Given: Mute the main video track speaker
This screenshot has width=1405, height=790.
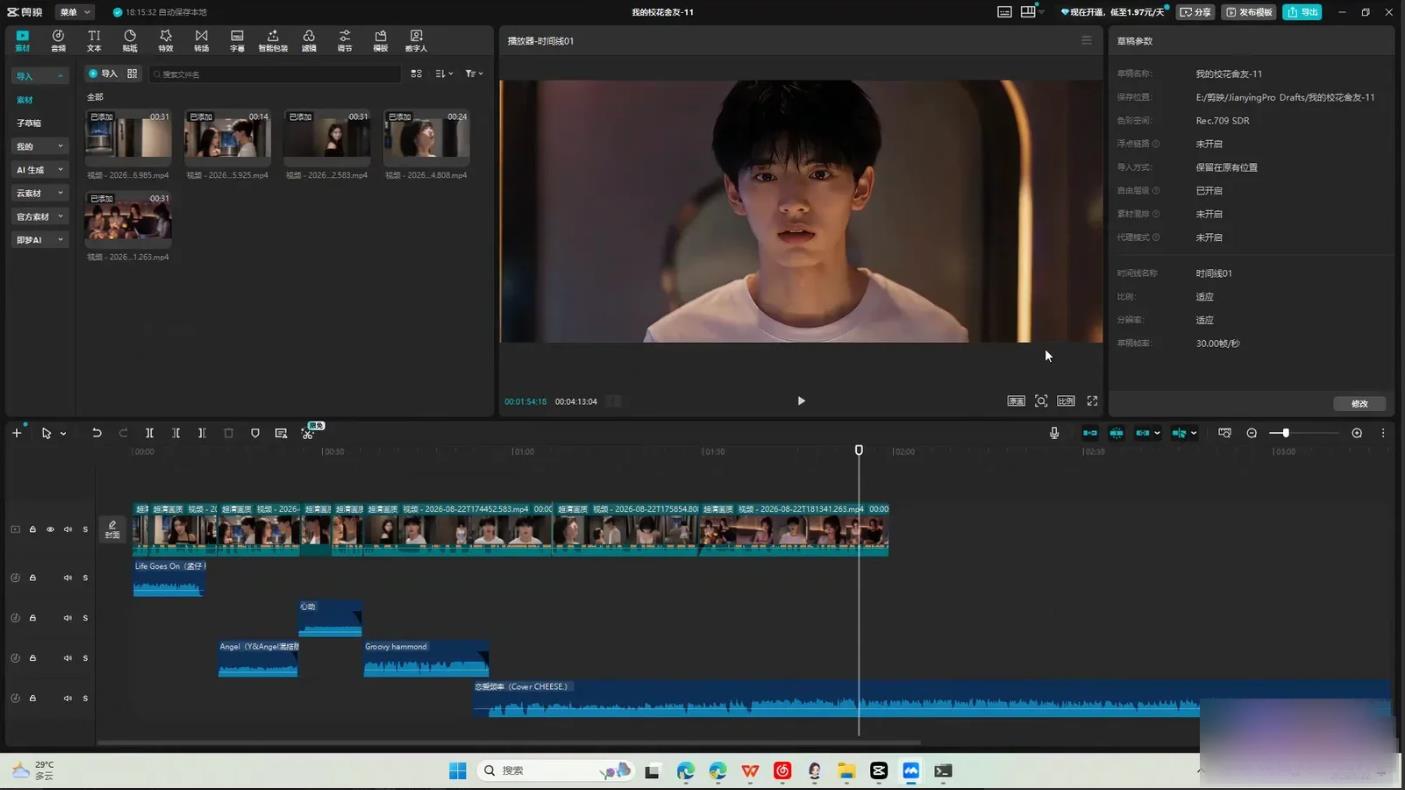Looking at the screenshot, I should pos(68,529).
